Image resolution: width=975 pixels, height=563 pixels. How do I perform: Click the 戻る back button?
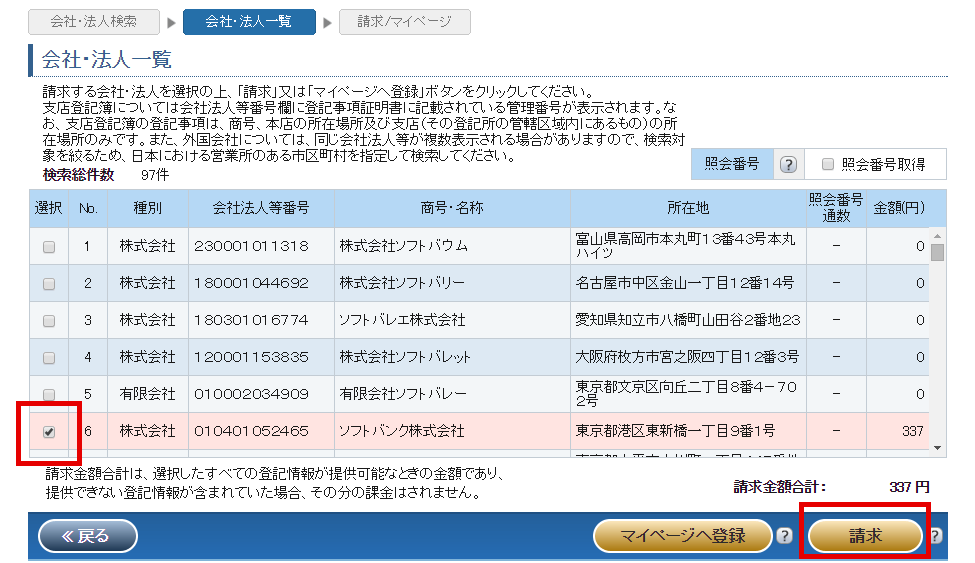click(x=88, y=536)
